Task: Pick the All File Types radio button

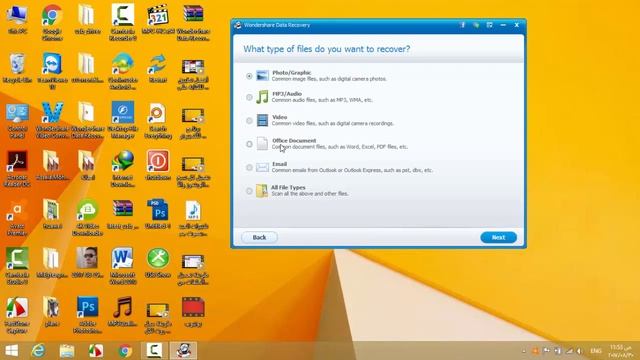Action: click(x=249, y=191)
